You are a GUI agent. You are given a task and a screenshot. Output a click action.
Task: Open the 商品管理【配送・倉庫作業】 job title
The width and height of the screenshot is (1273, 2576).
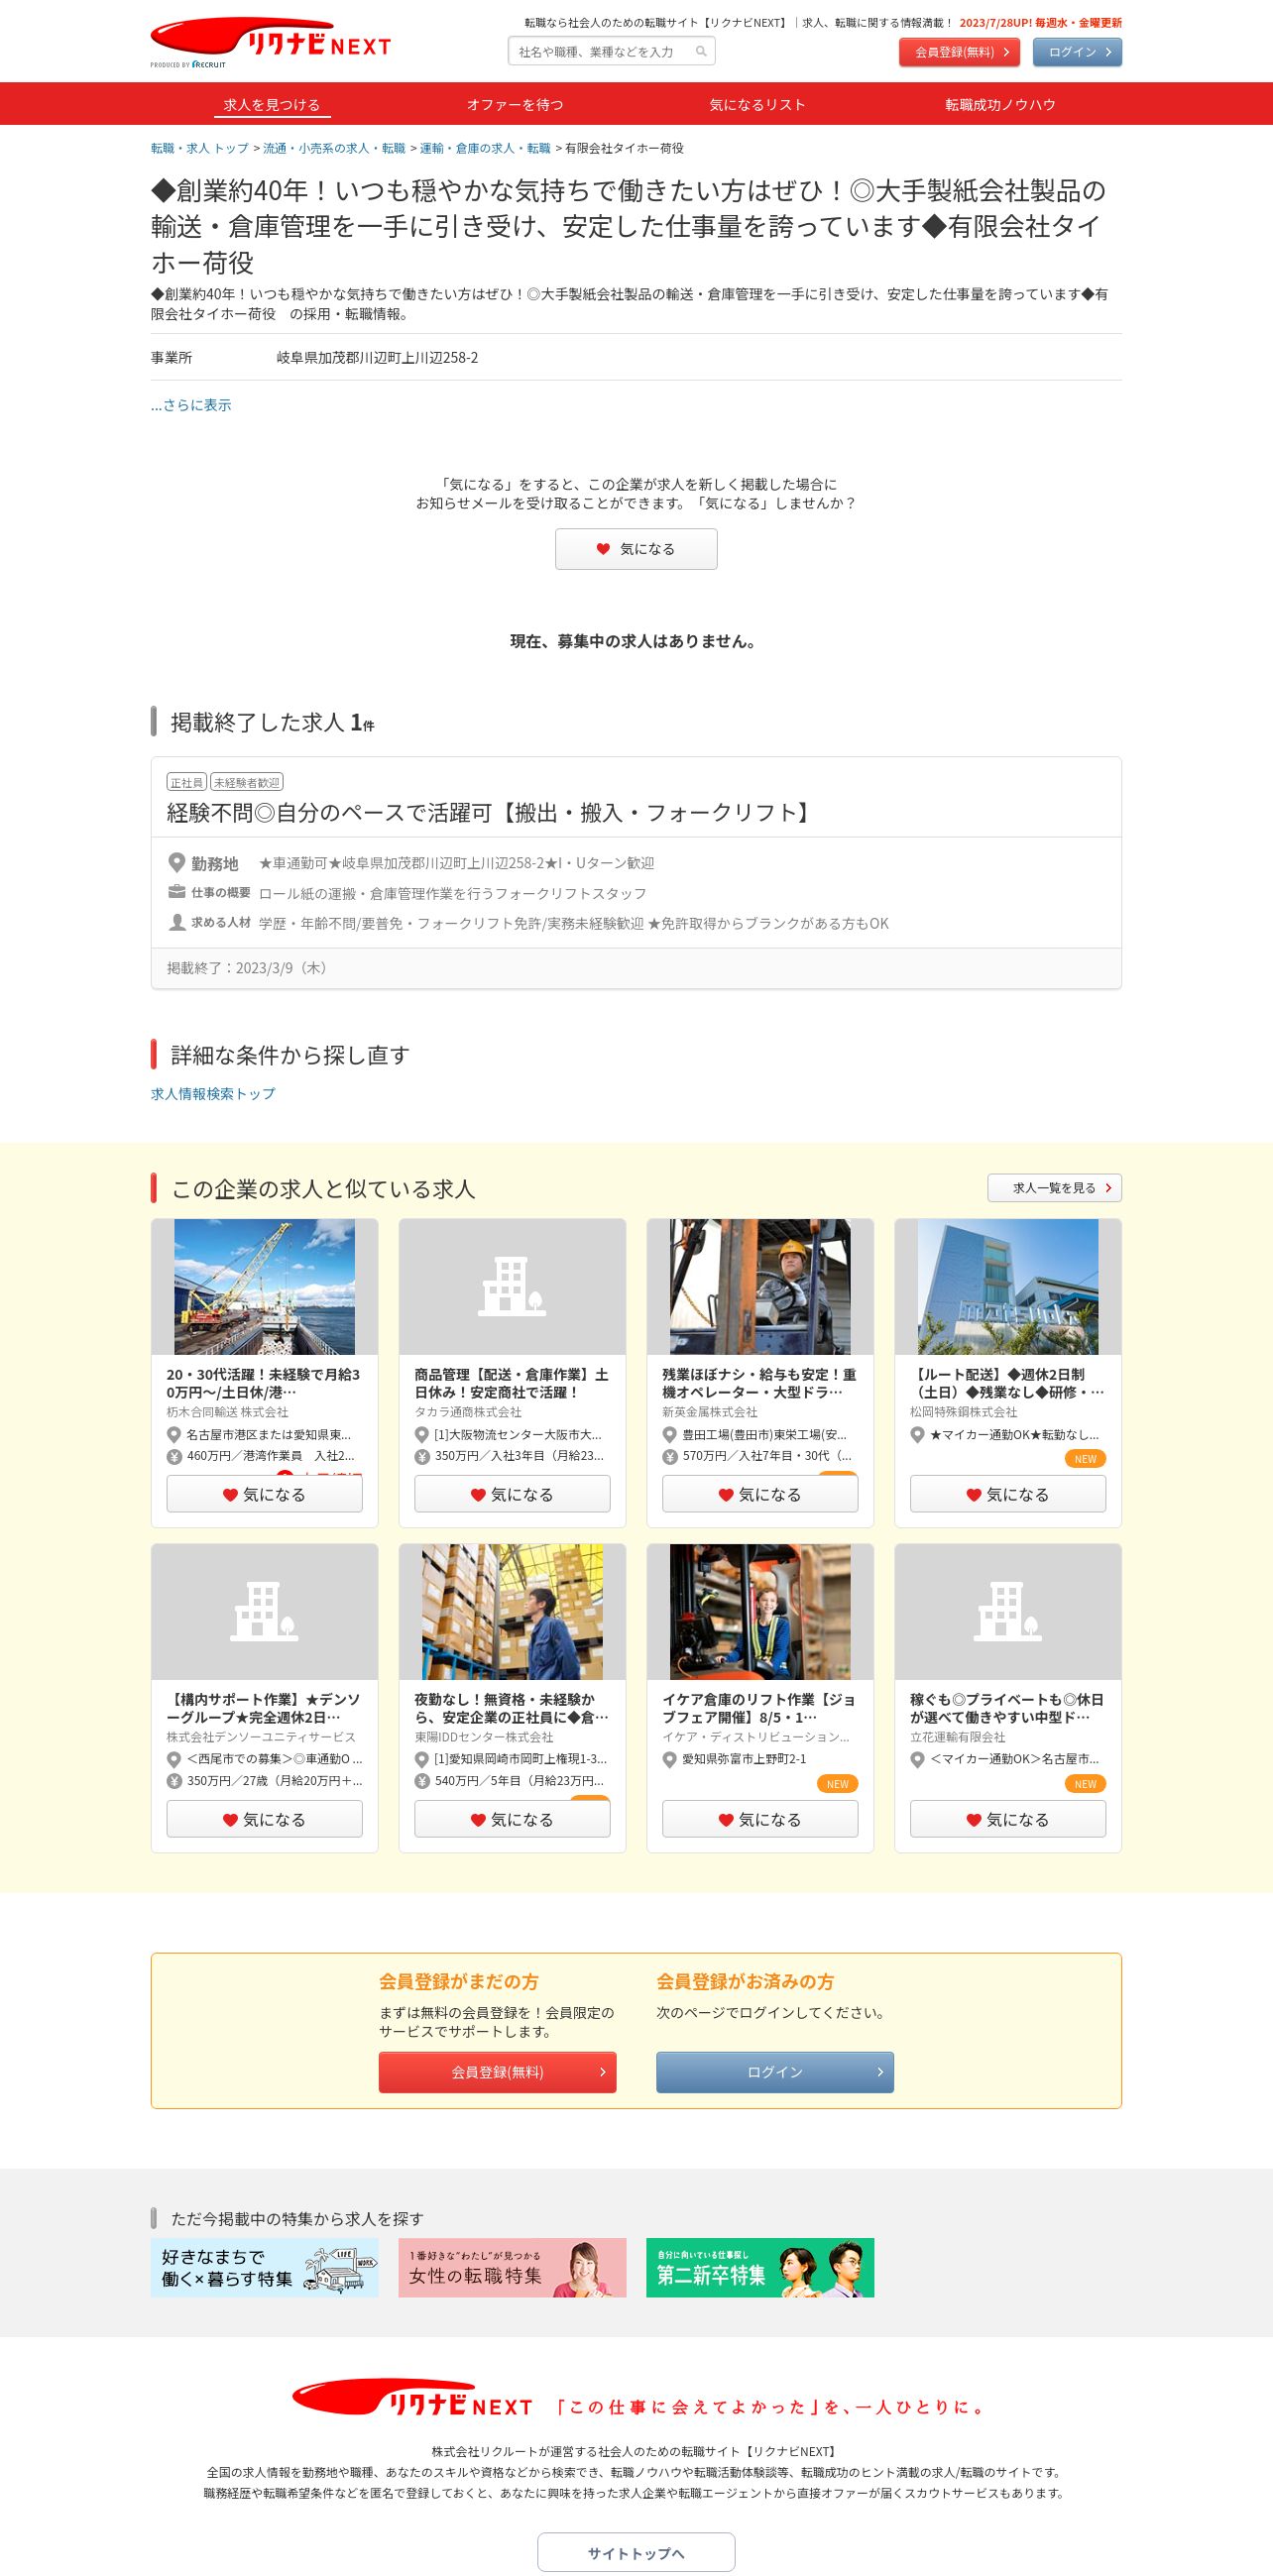click(x=511, y=1383)
